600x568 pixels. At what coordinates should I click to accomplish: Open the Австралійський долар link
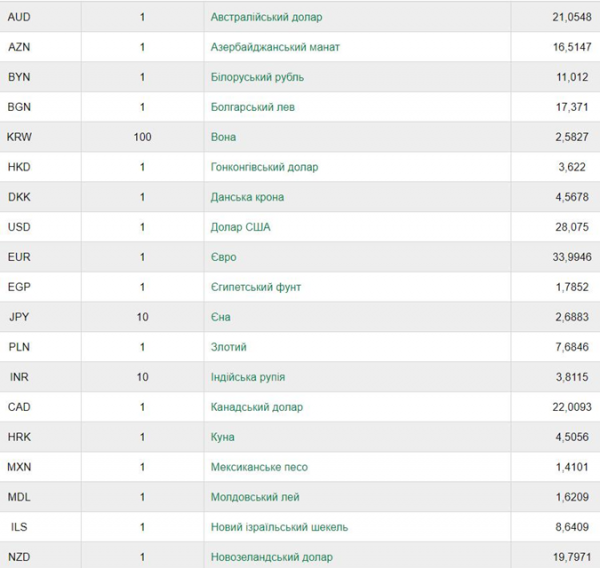click(266, 17)
